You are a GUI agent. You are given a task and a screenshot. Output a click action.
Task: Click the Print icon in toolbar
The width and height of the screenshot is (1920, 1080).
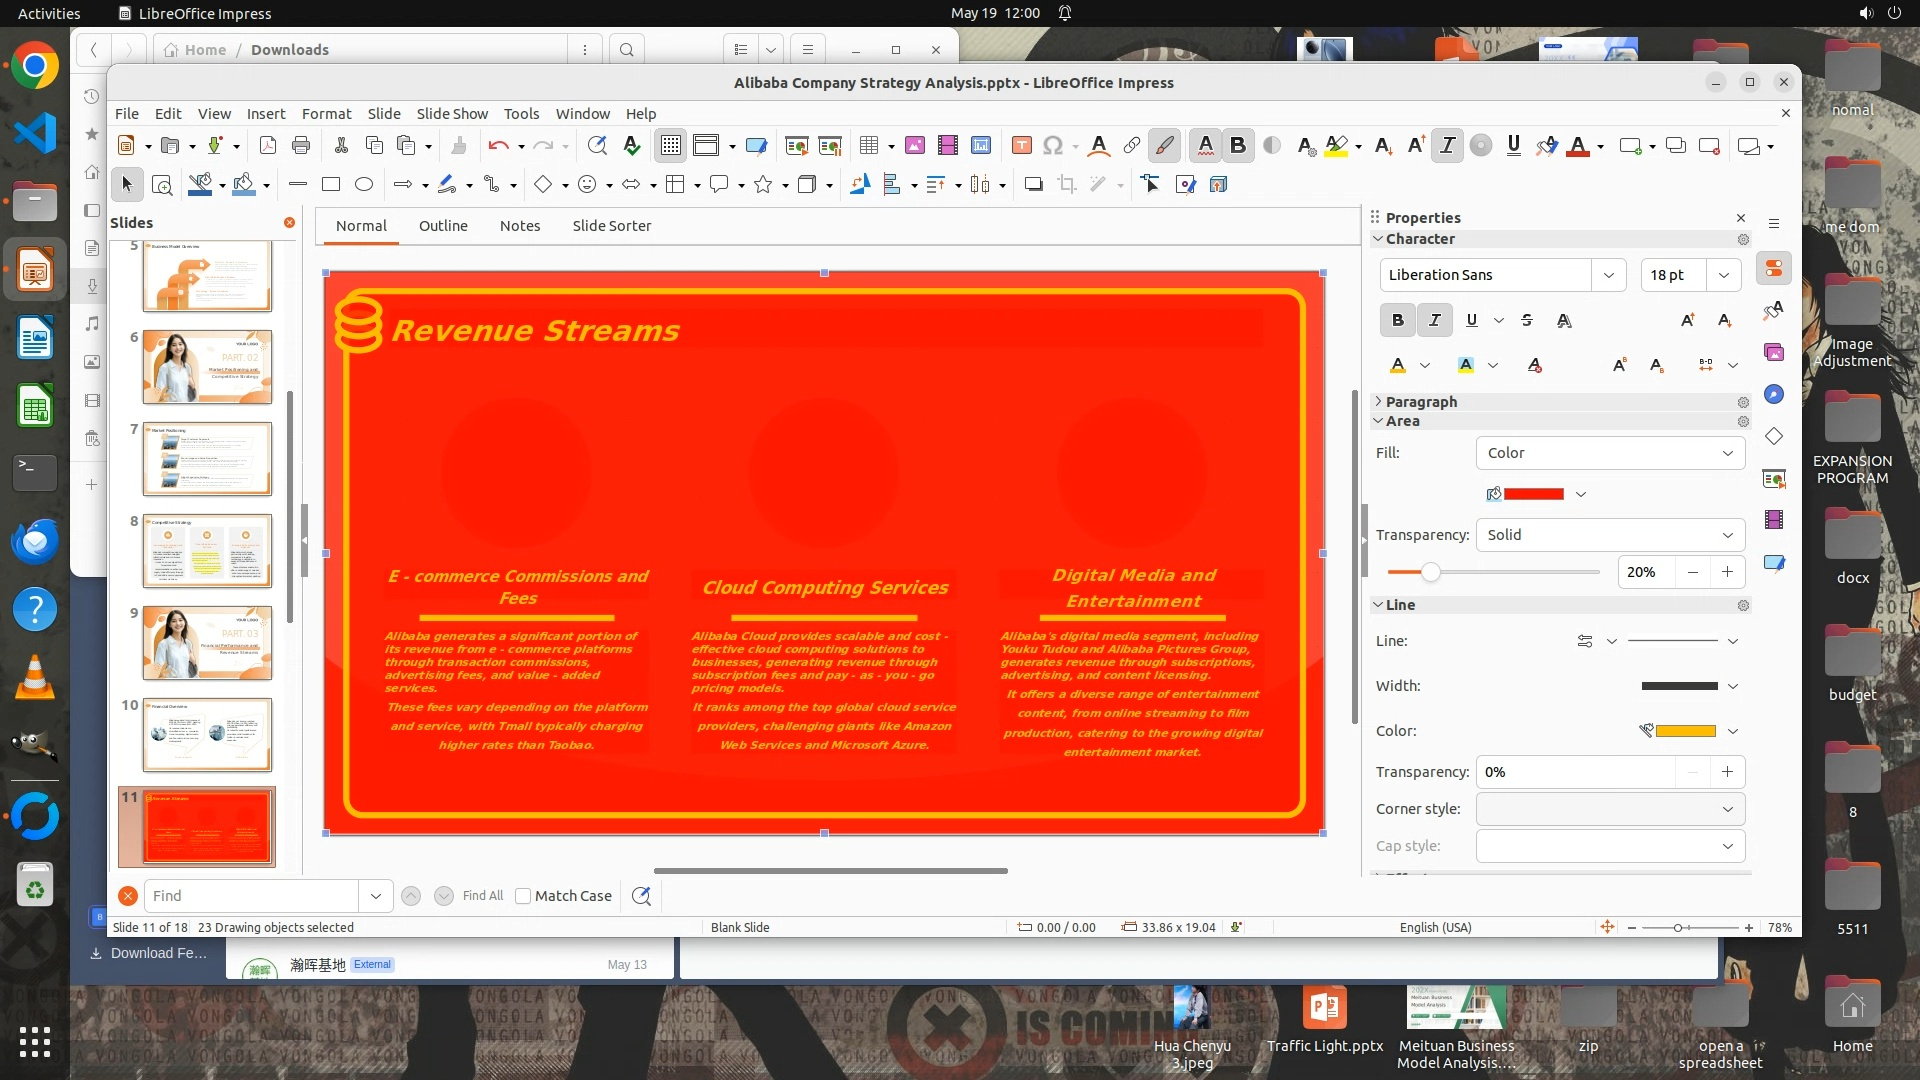tap(301, 146)
